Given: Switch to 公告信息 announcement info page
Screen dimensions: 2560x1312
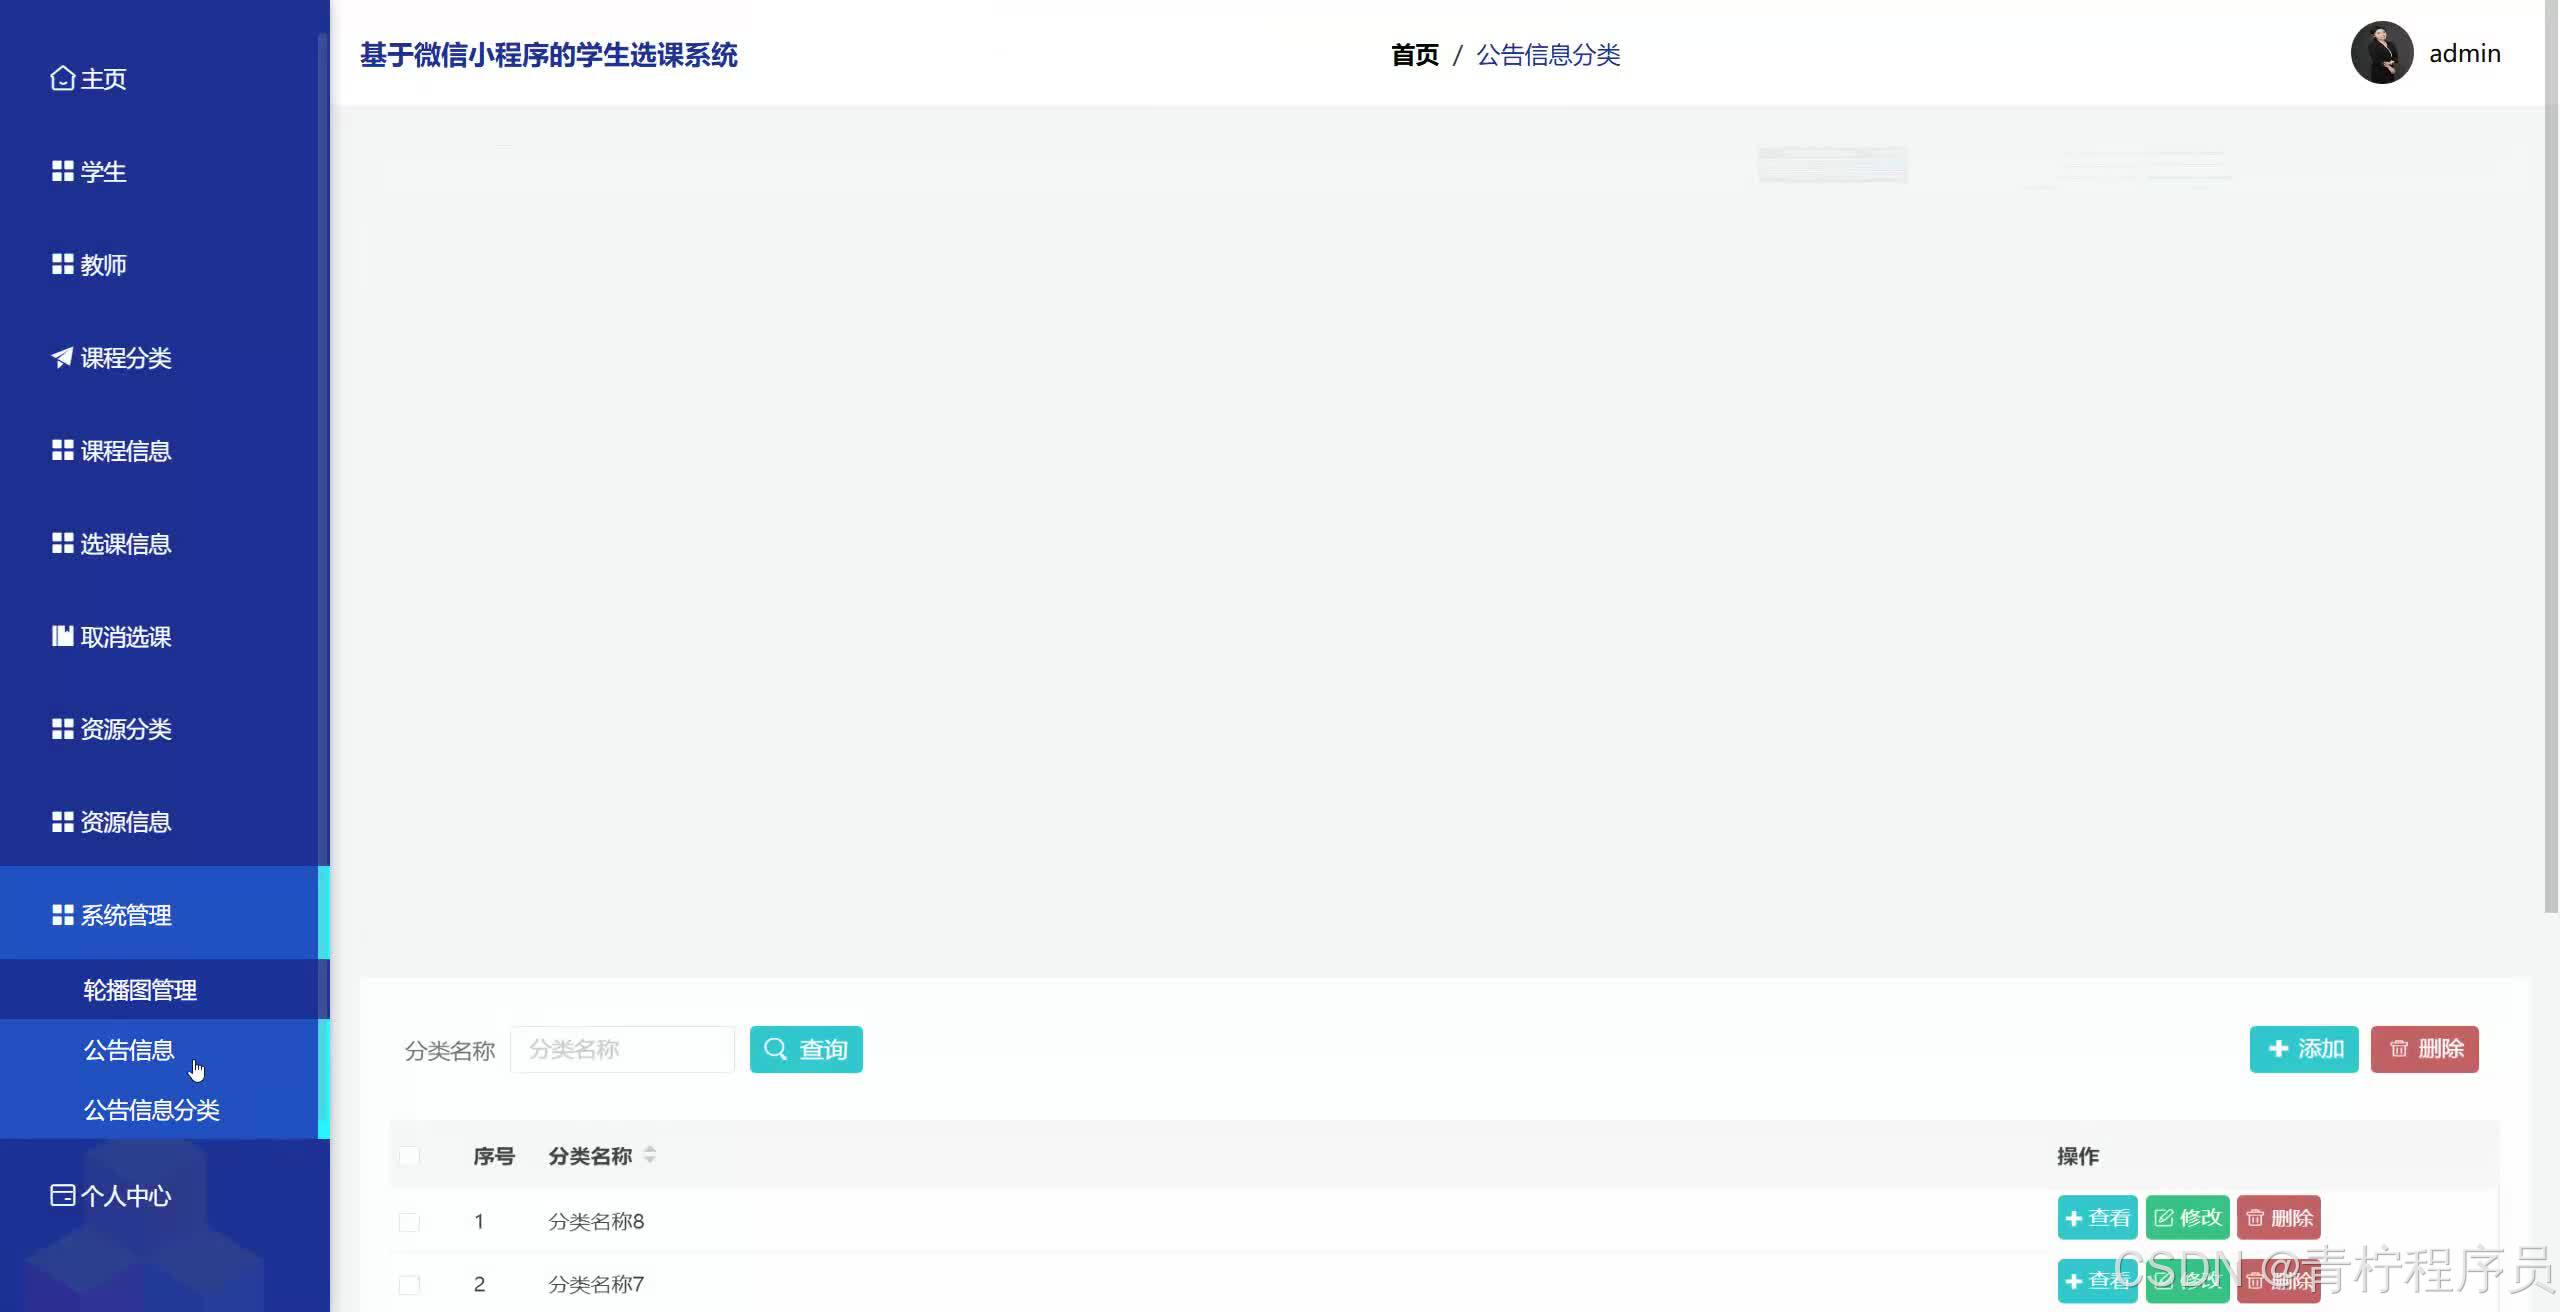Looking at the screenshot, I should click(x=128, y=1050).
